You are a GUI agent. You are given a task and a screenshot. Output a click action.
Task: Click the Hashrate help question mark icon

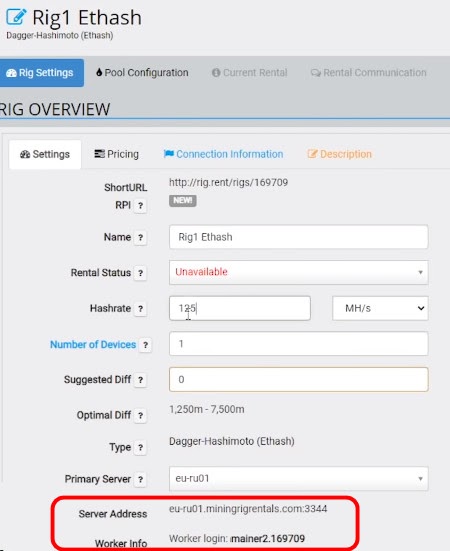pos(141,309)
